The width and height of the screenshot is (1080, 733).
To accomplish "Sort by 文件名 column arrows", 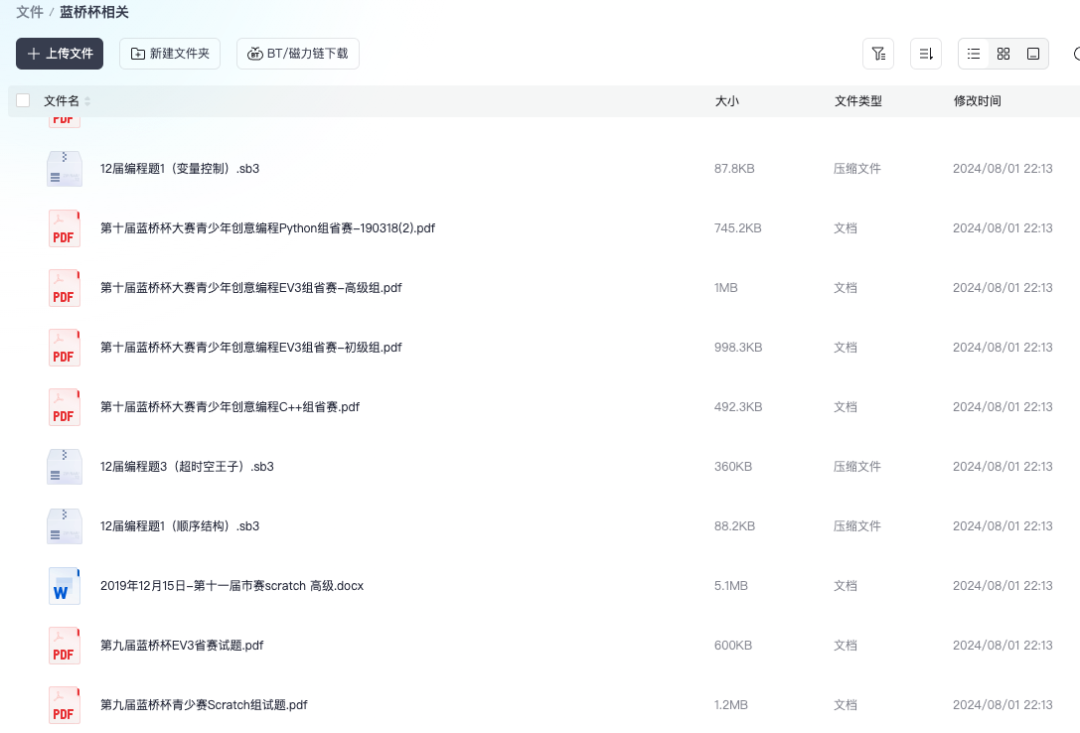I will coord(87,101).
